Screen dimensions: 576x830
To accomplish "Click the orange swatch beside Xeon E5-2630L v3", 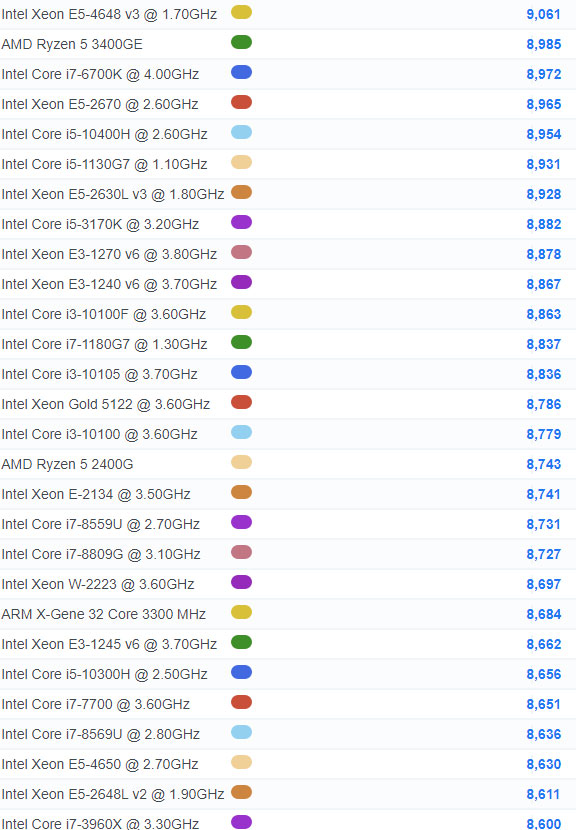I will (x=241, y=192).
